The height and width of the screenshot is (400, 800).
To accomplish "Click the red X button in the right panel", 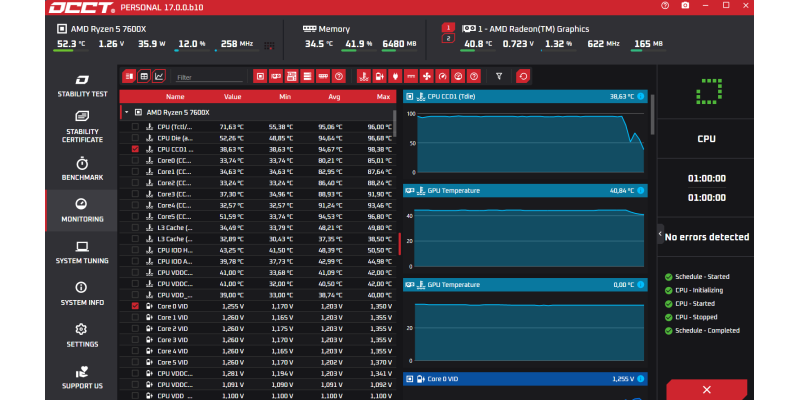I will pos(707,390).
